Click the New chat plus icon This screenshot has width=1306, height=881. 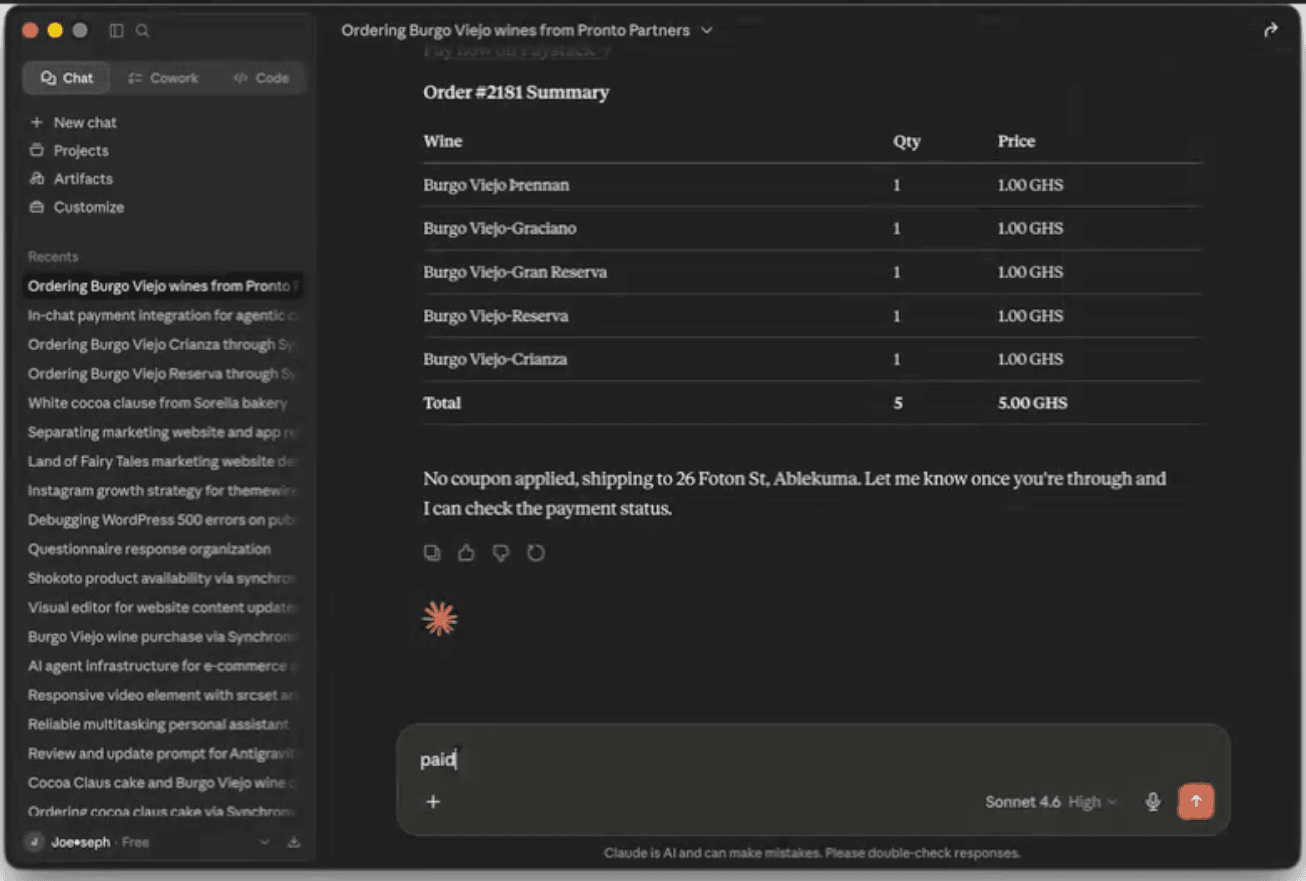37,122
